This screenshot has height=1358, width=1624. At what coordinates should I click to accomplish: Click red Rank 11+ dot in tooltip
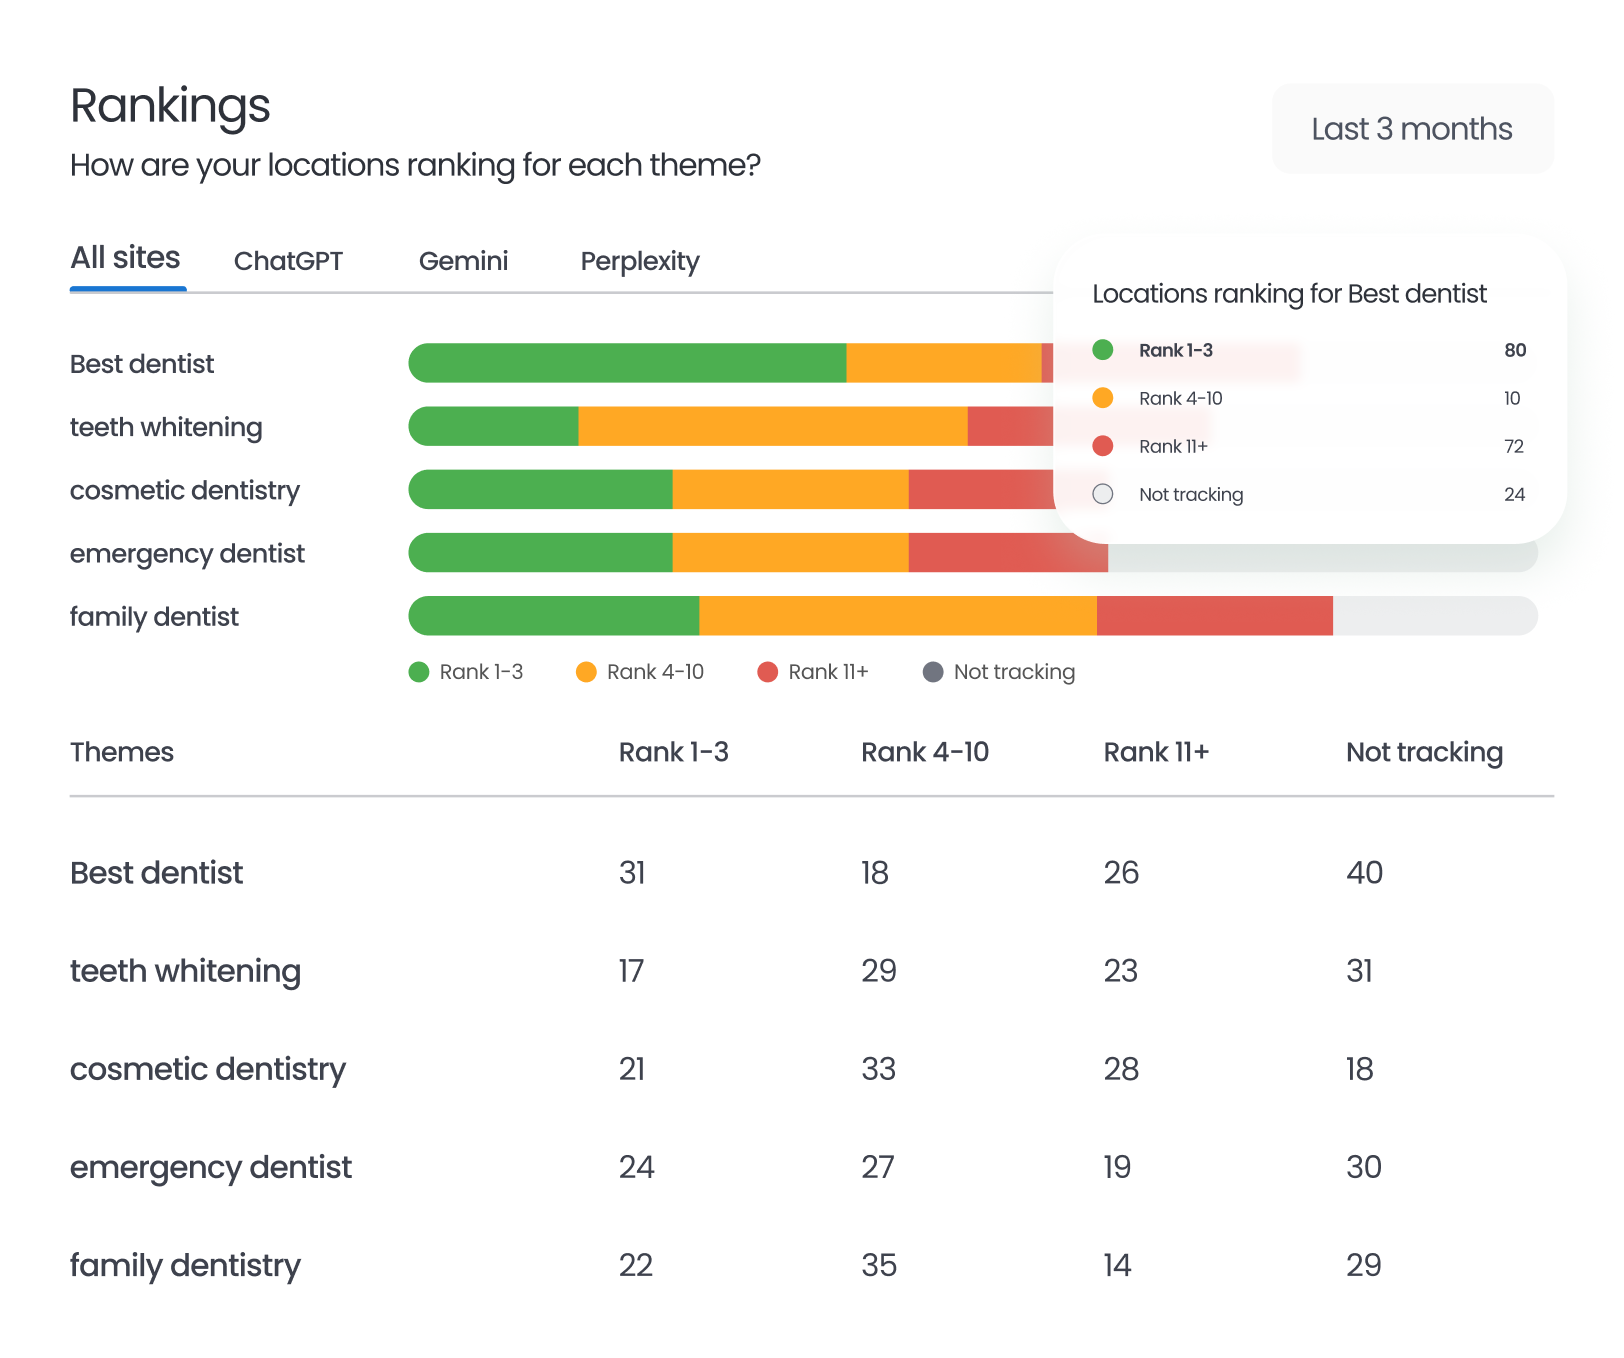(x=1103, y=446)
